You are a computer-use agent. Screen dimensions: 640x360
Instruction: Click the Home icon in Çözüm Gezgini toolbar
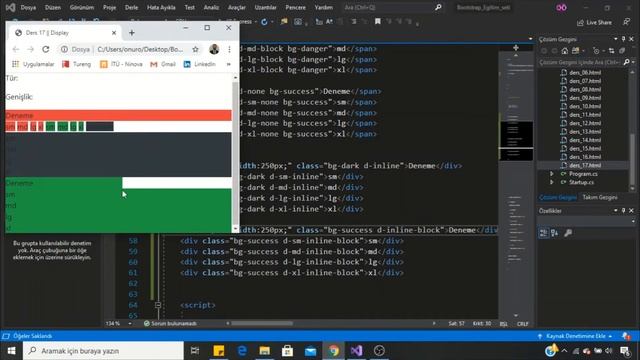[564, 51]
